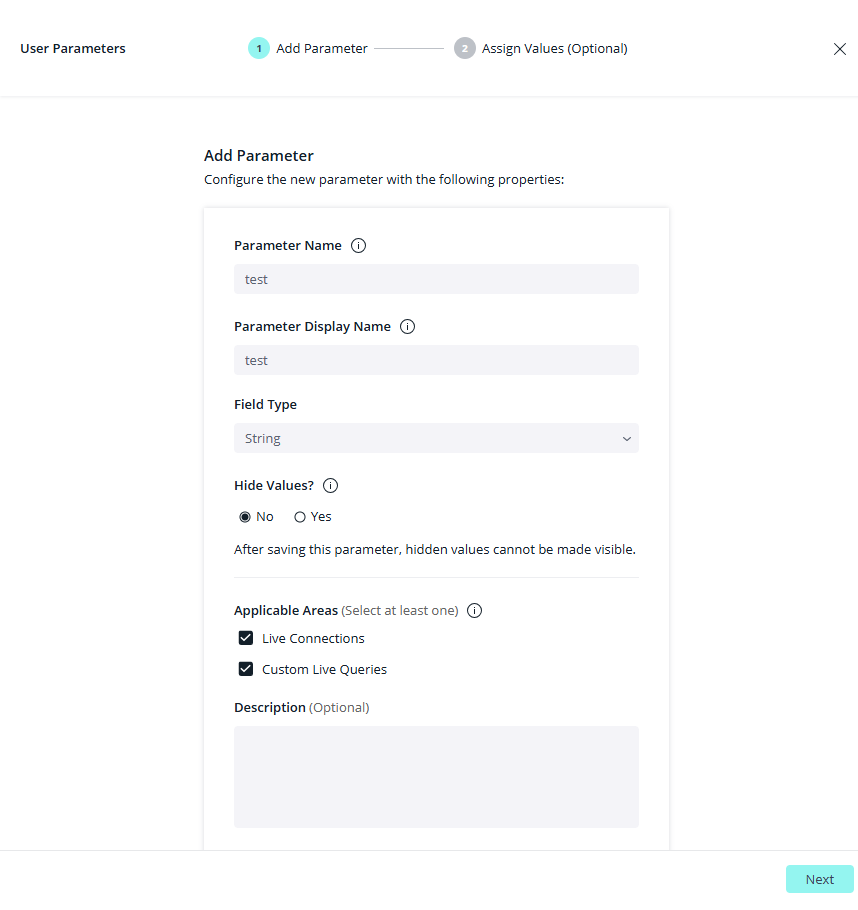
Task: Switch to Assign Values (Optional) step
Action: tap(554, 48)
